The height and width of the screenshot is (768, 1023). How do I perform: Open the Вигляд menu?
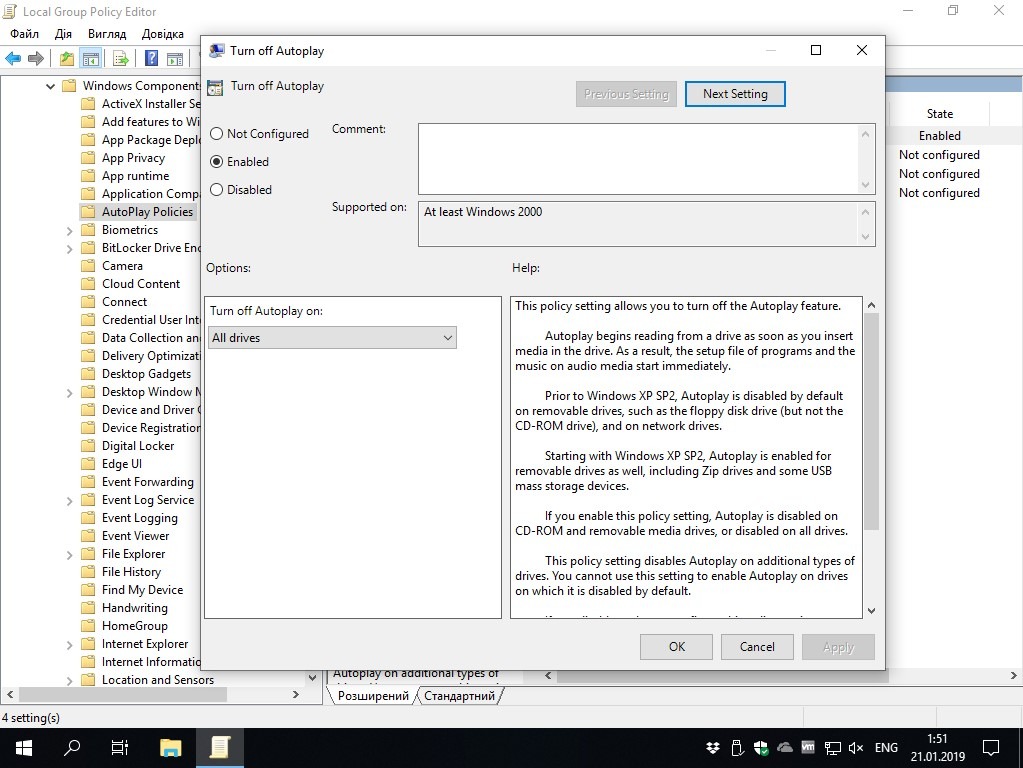tap(107, 34)
